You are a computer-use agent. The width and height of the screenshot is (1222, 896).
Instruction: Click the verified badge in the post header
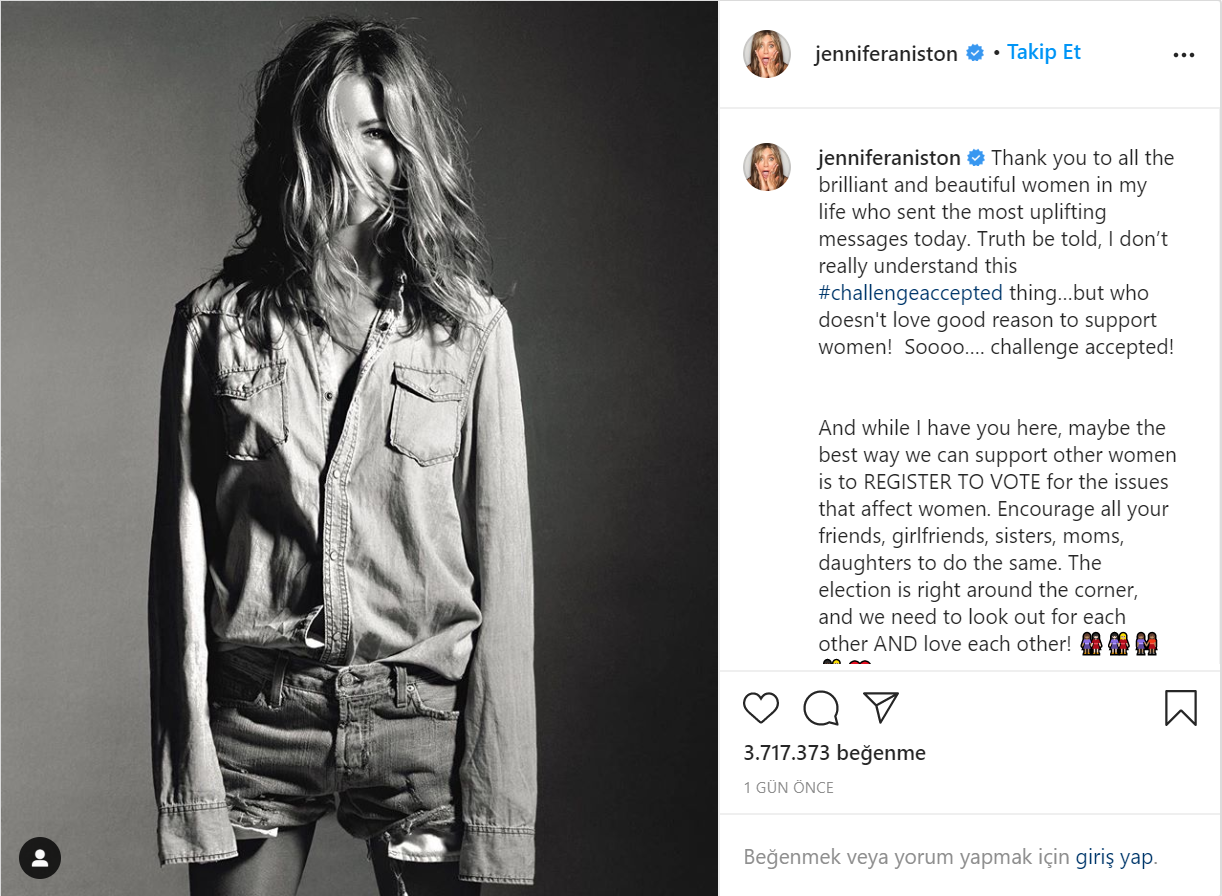click(975, 54)
